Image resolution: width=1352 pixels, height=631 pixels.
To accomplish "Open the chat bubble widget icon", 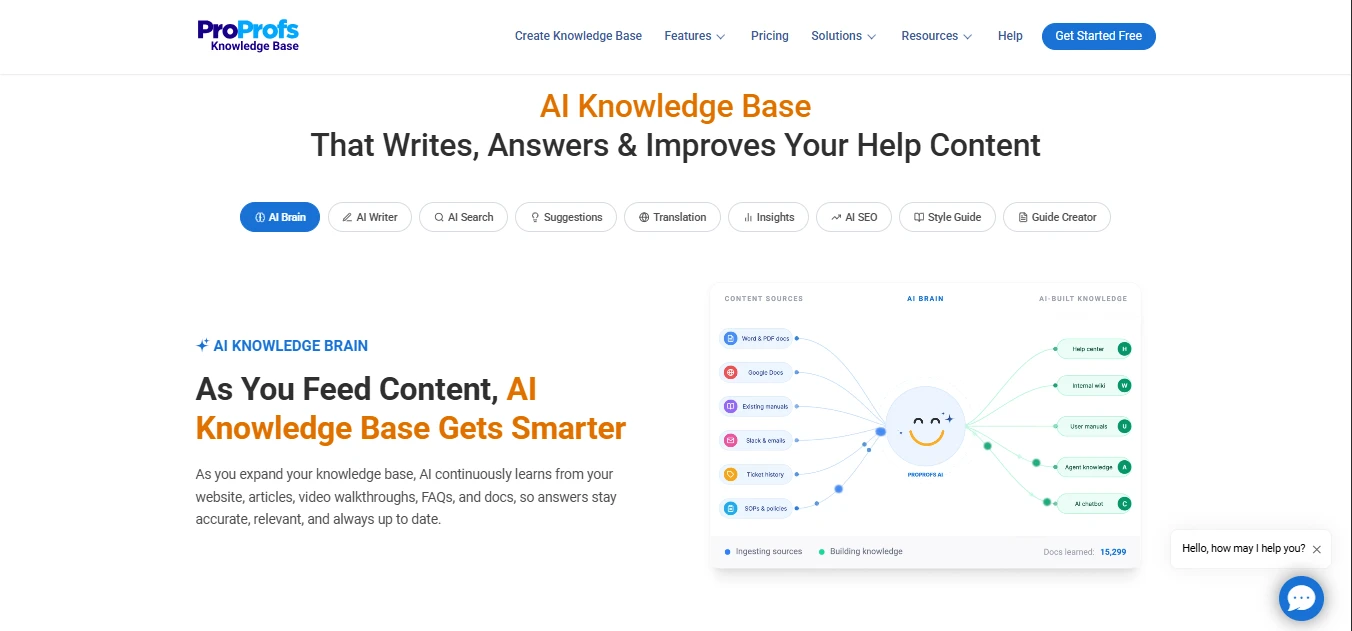I will tap(1301, 598).
